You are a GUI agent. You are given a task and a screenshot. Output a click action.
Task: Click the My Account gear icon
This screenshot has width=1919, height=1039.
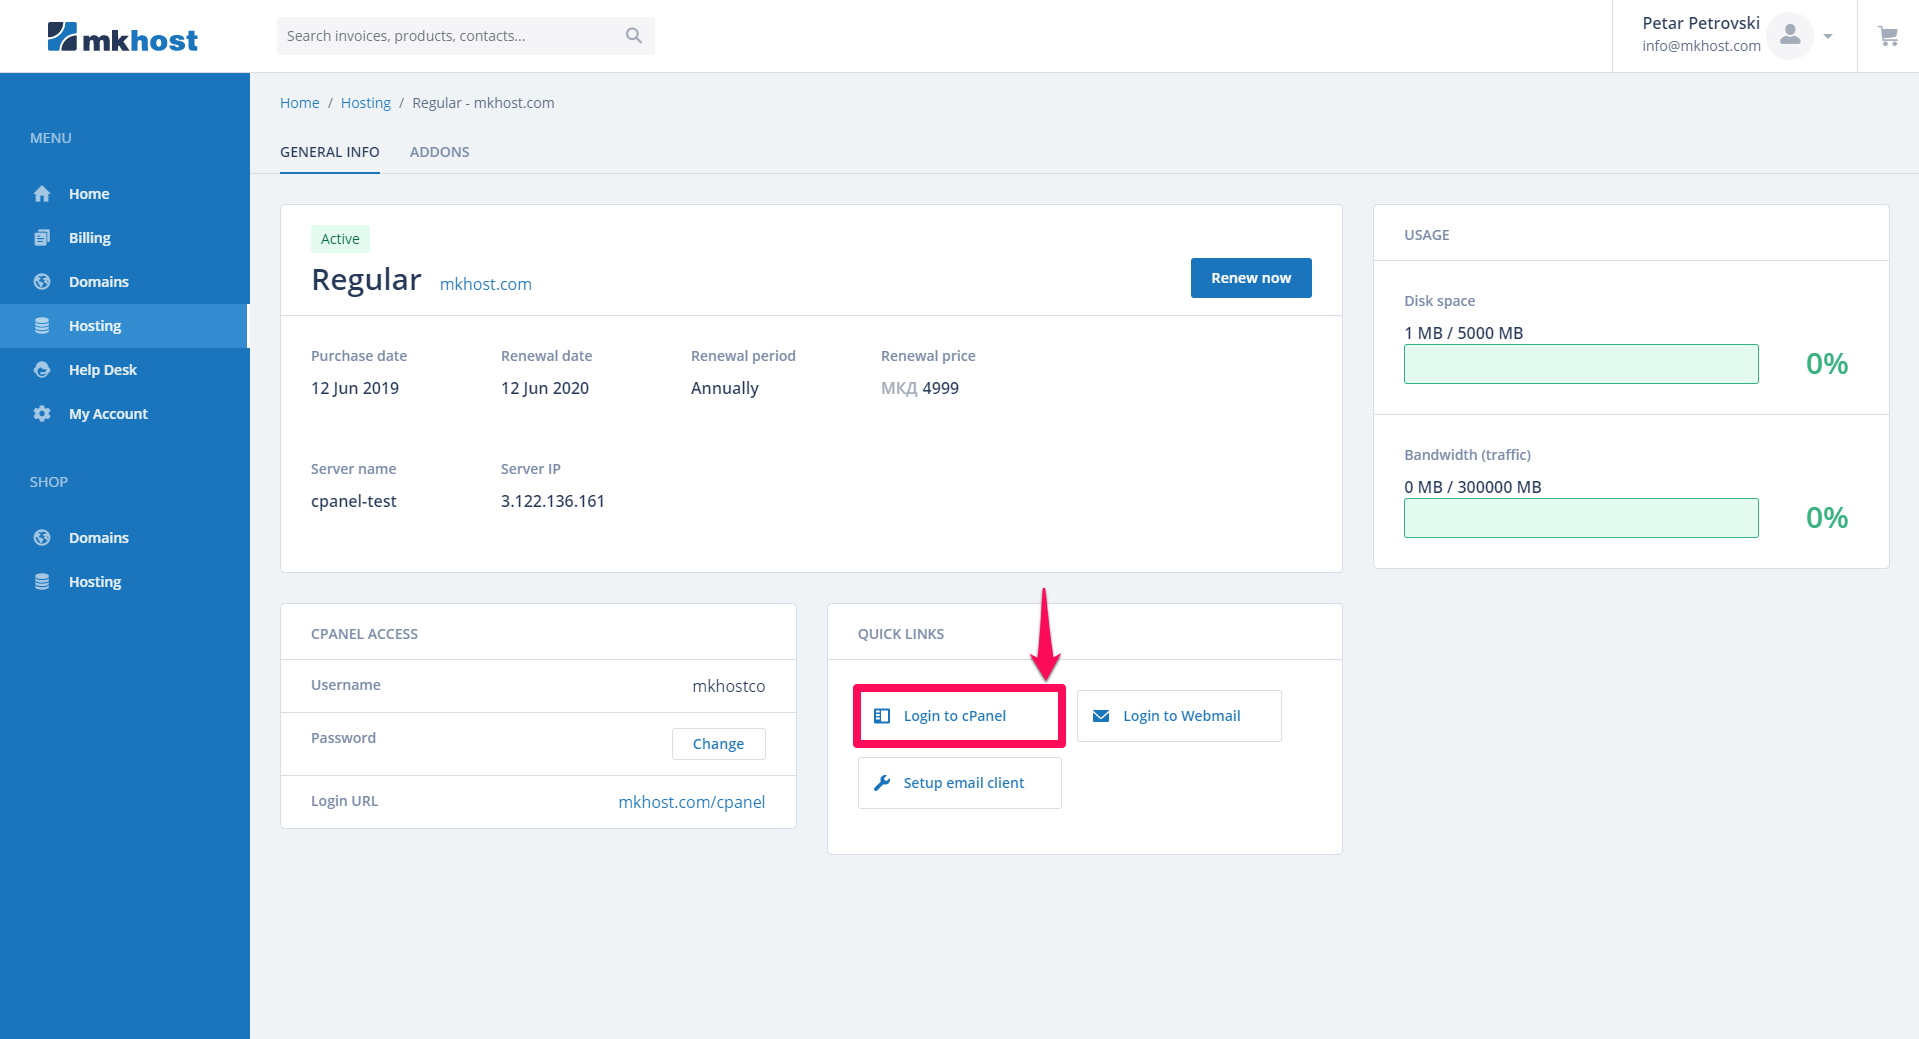(42, 414)
